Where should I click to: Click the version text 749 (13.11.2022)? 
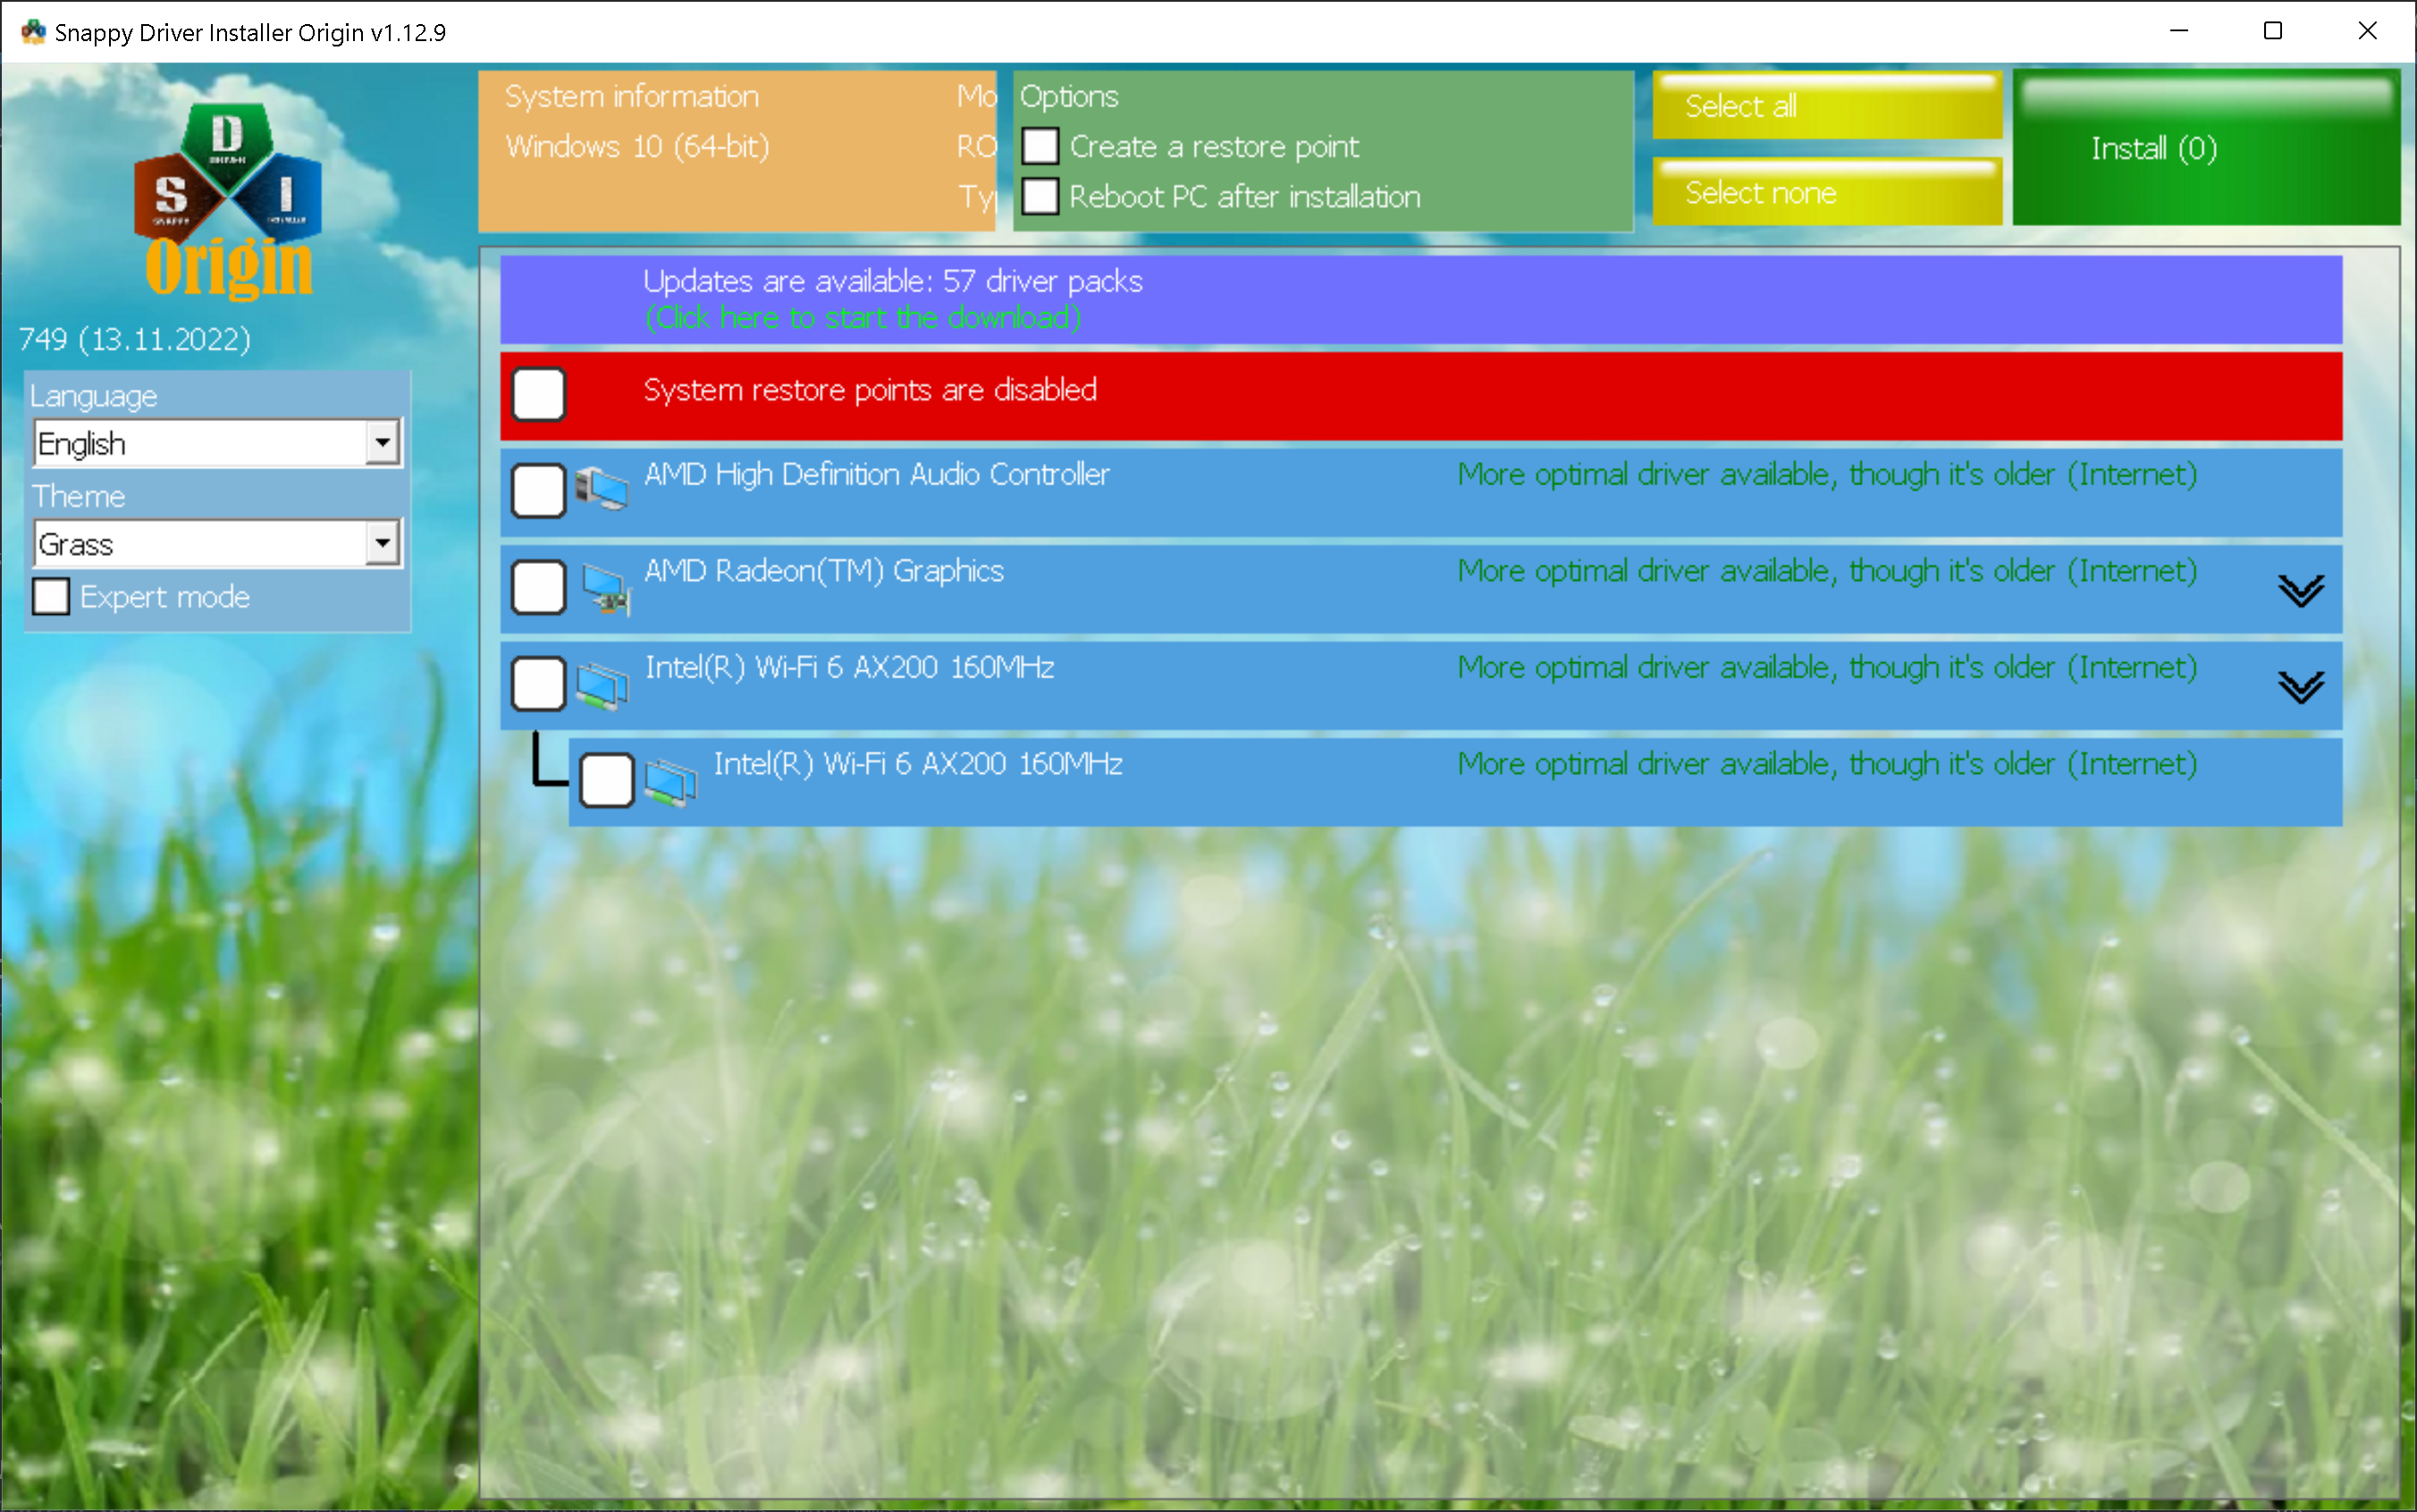[135, 339]
